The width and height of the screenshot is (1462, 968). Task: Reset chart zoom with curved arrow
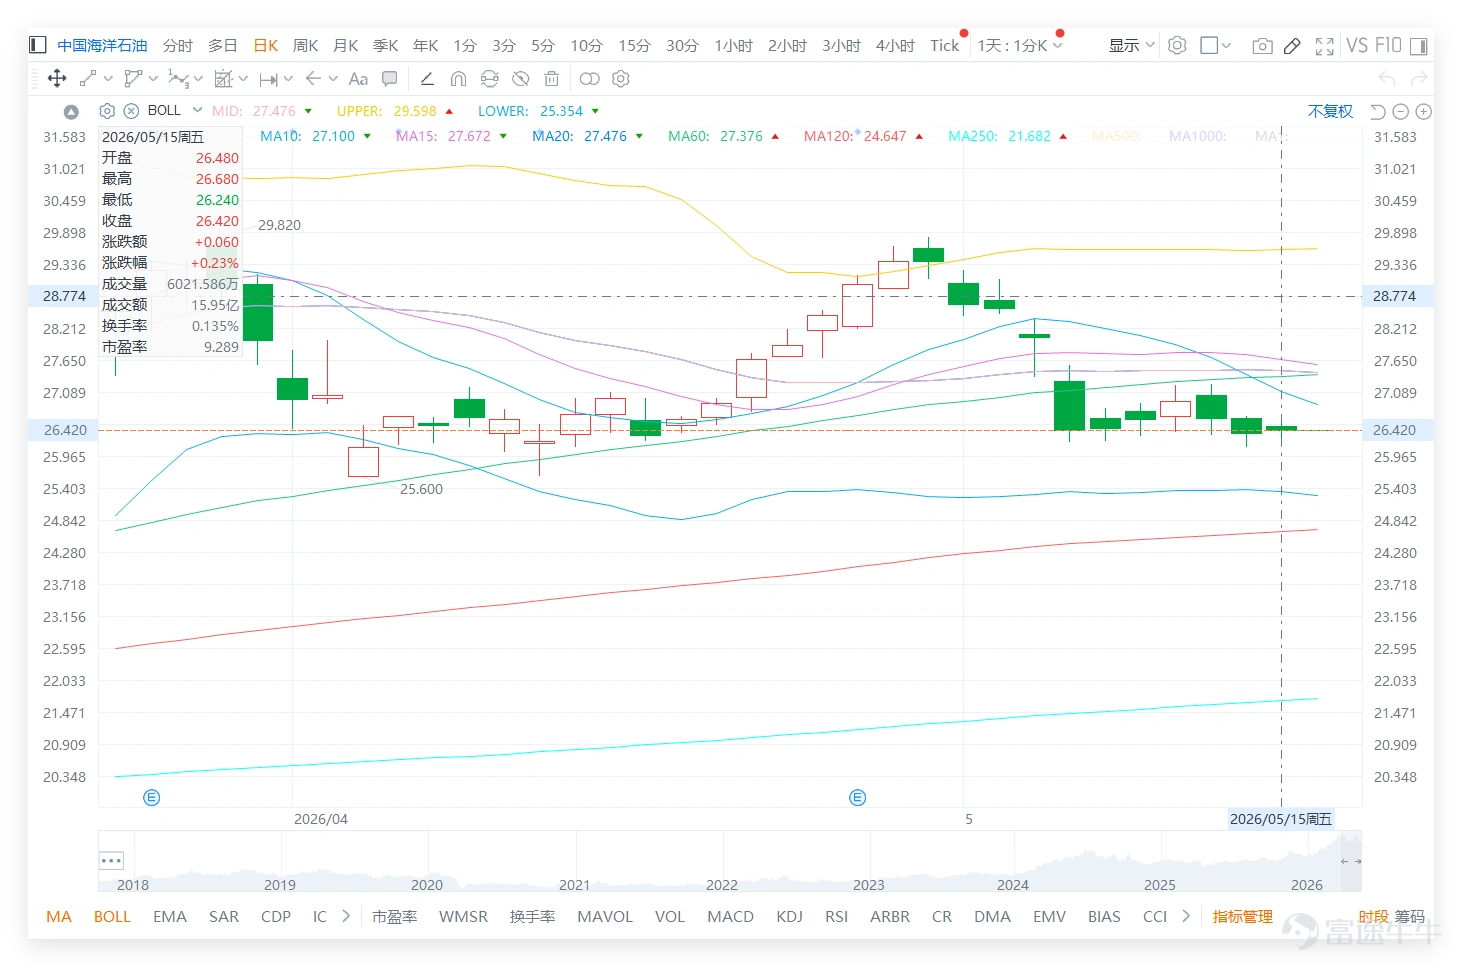(1378, 111)
